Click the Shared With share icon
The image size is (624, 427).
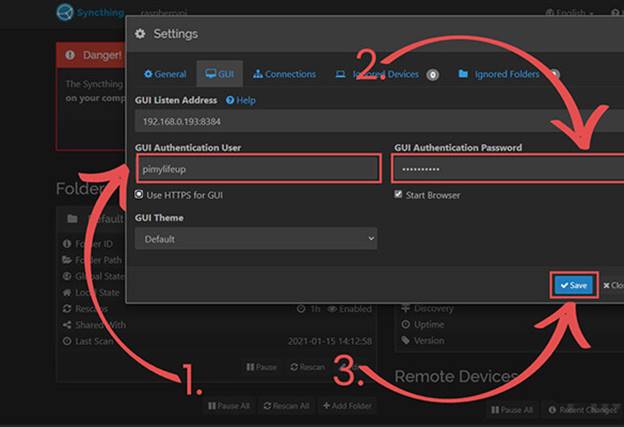67,325
